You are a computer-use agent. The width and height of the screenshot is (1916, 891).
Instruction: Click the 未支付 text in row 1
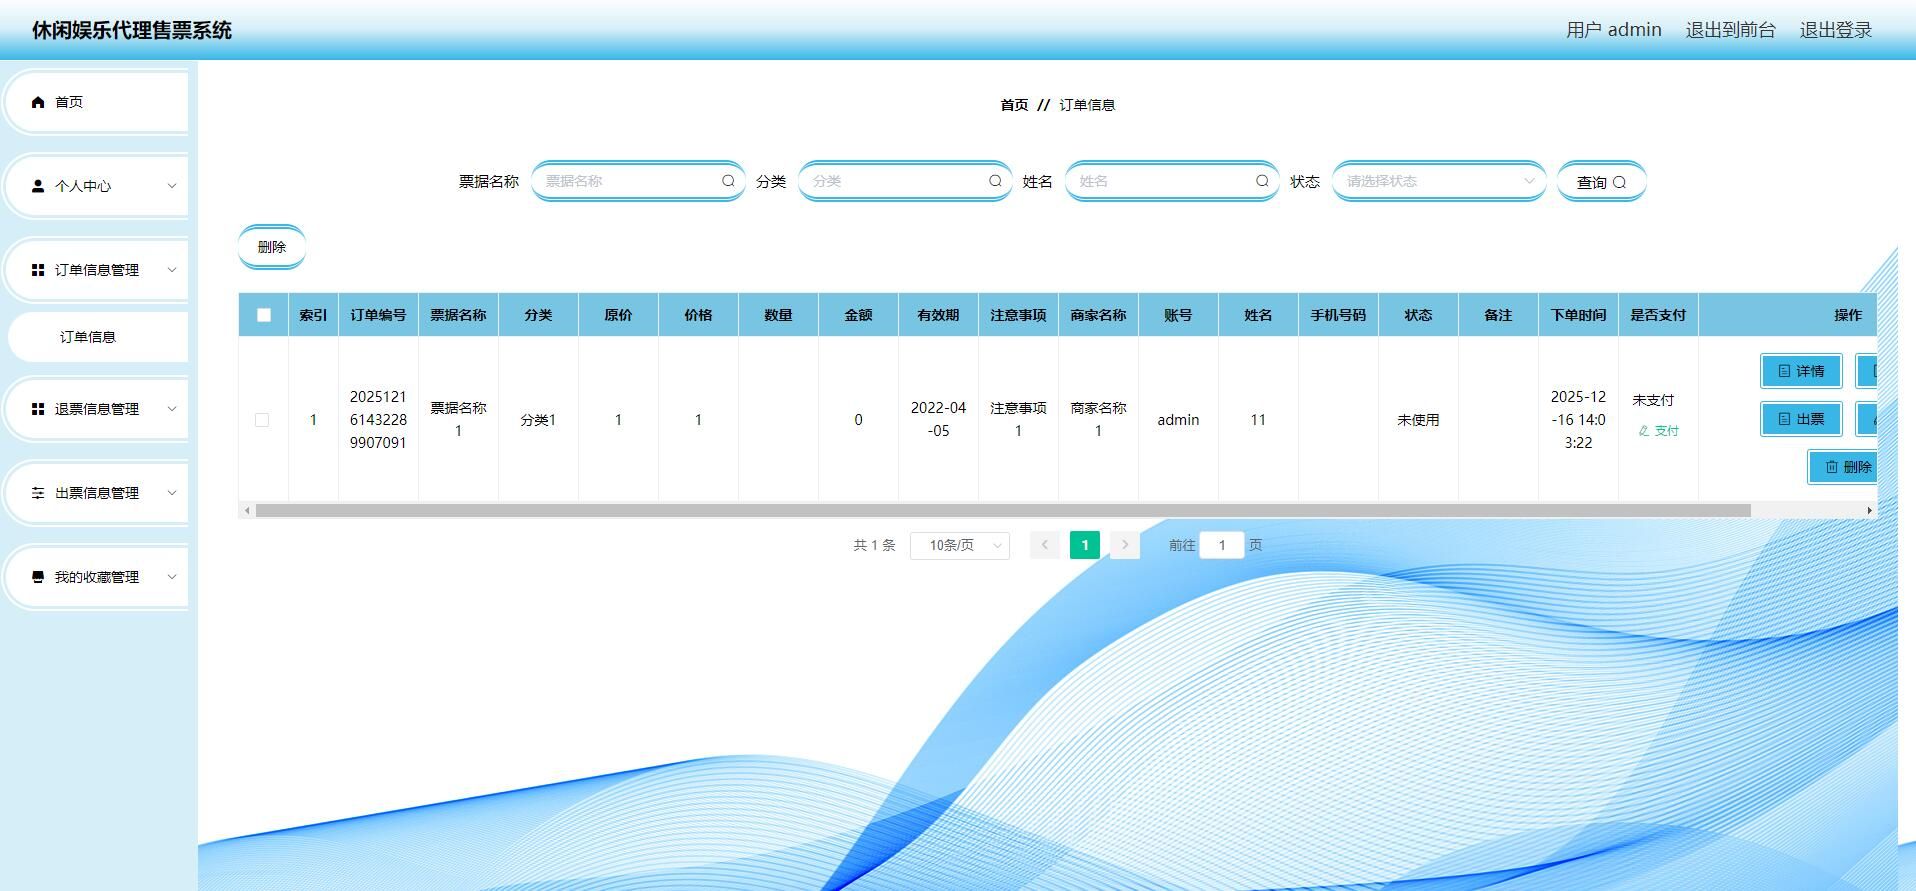[1653, 400]
